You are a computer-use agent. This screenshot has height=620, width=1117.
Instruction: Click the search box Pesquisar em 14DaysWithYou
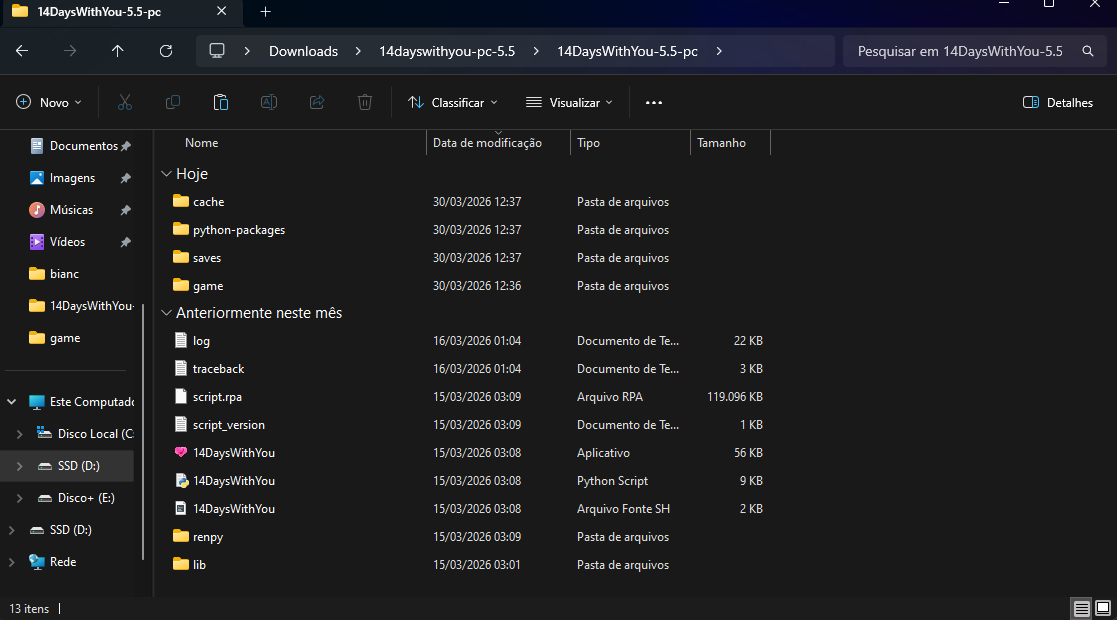[x=960, y=51]
